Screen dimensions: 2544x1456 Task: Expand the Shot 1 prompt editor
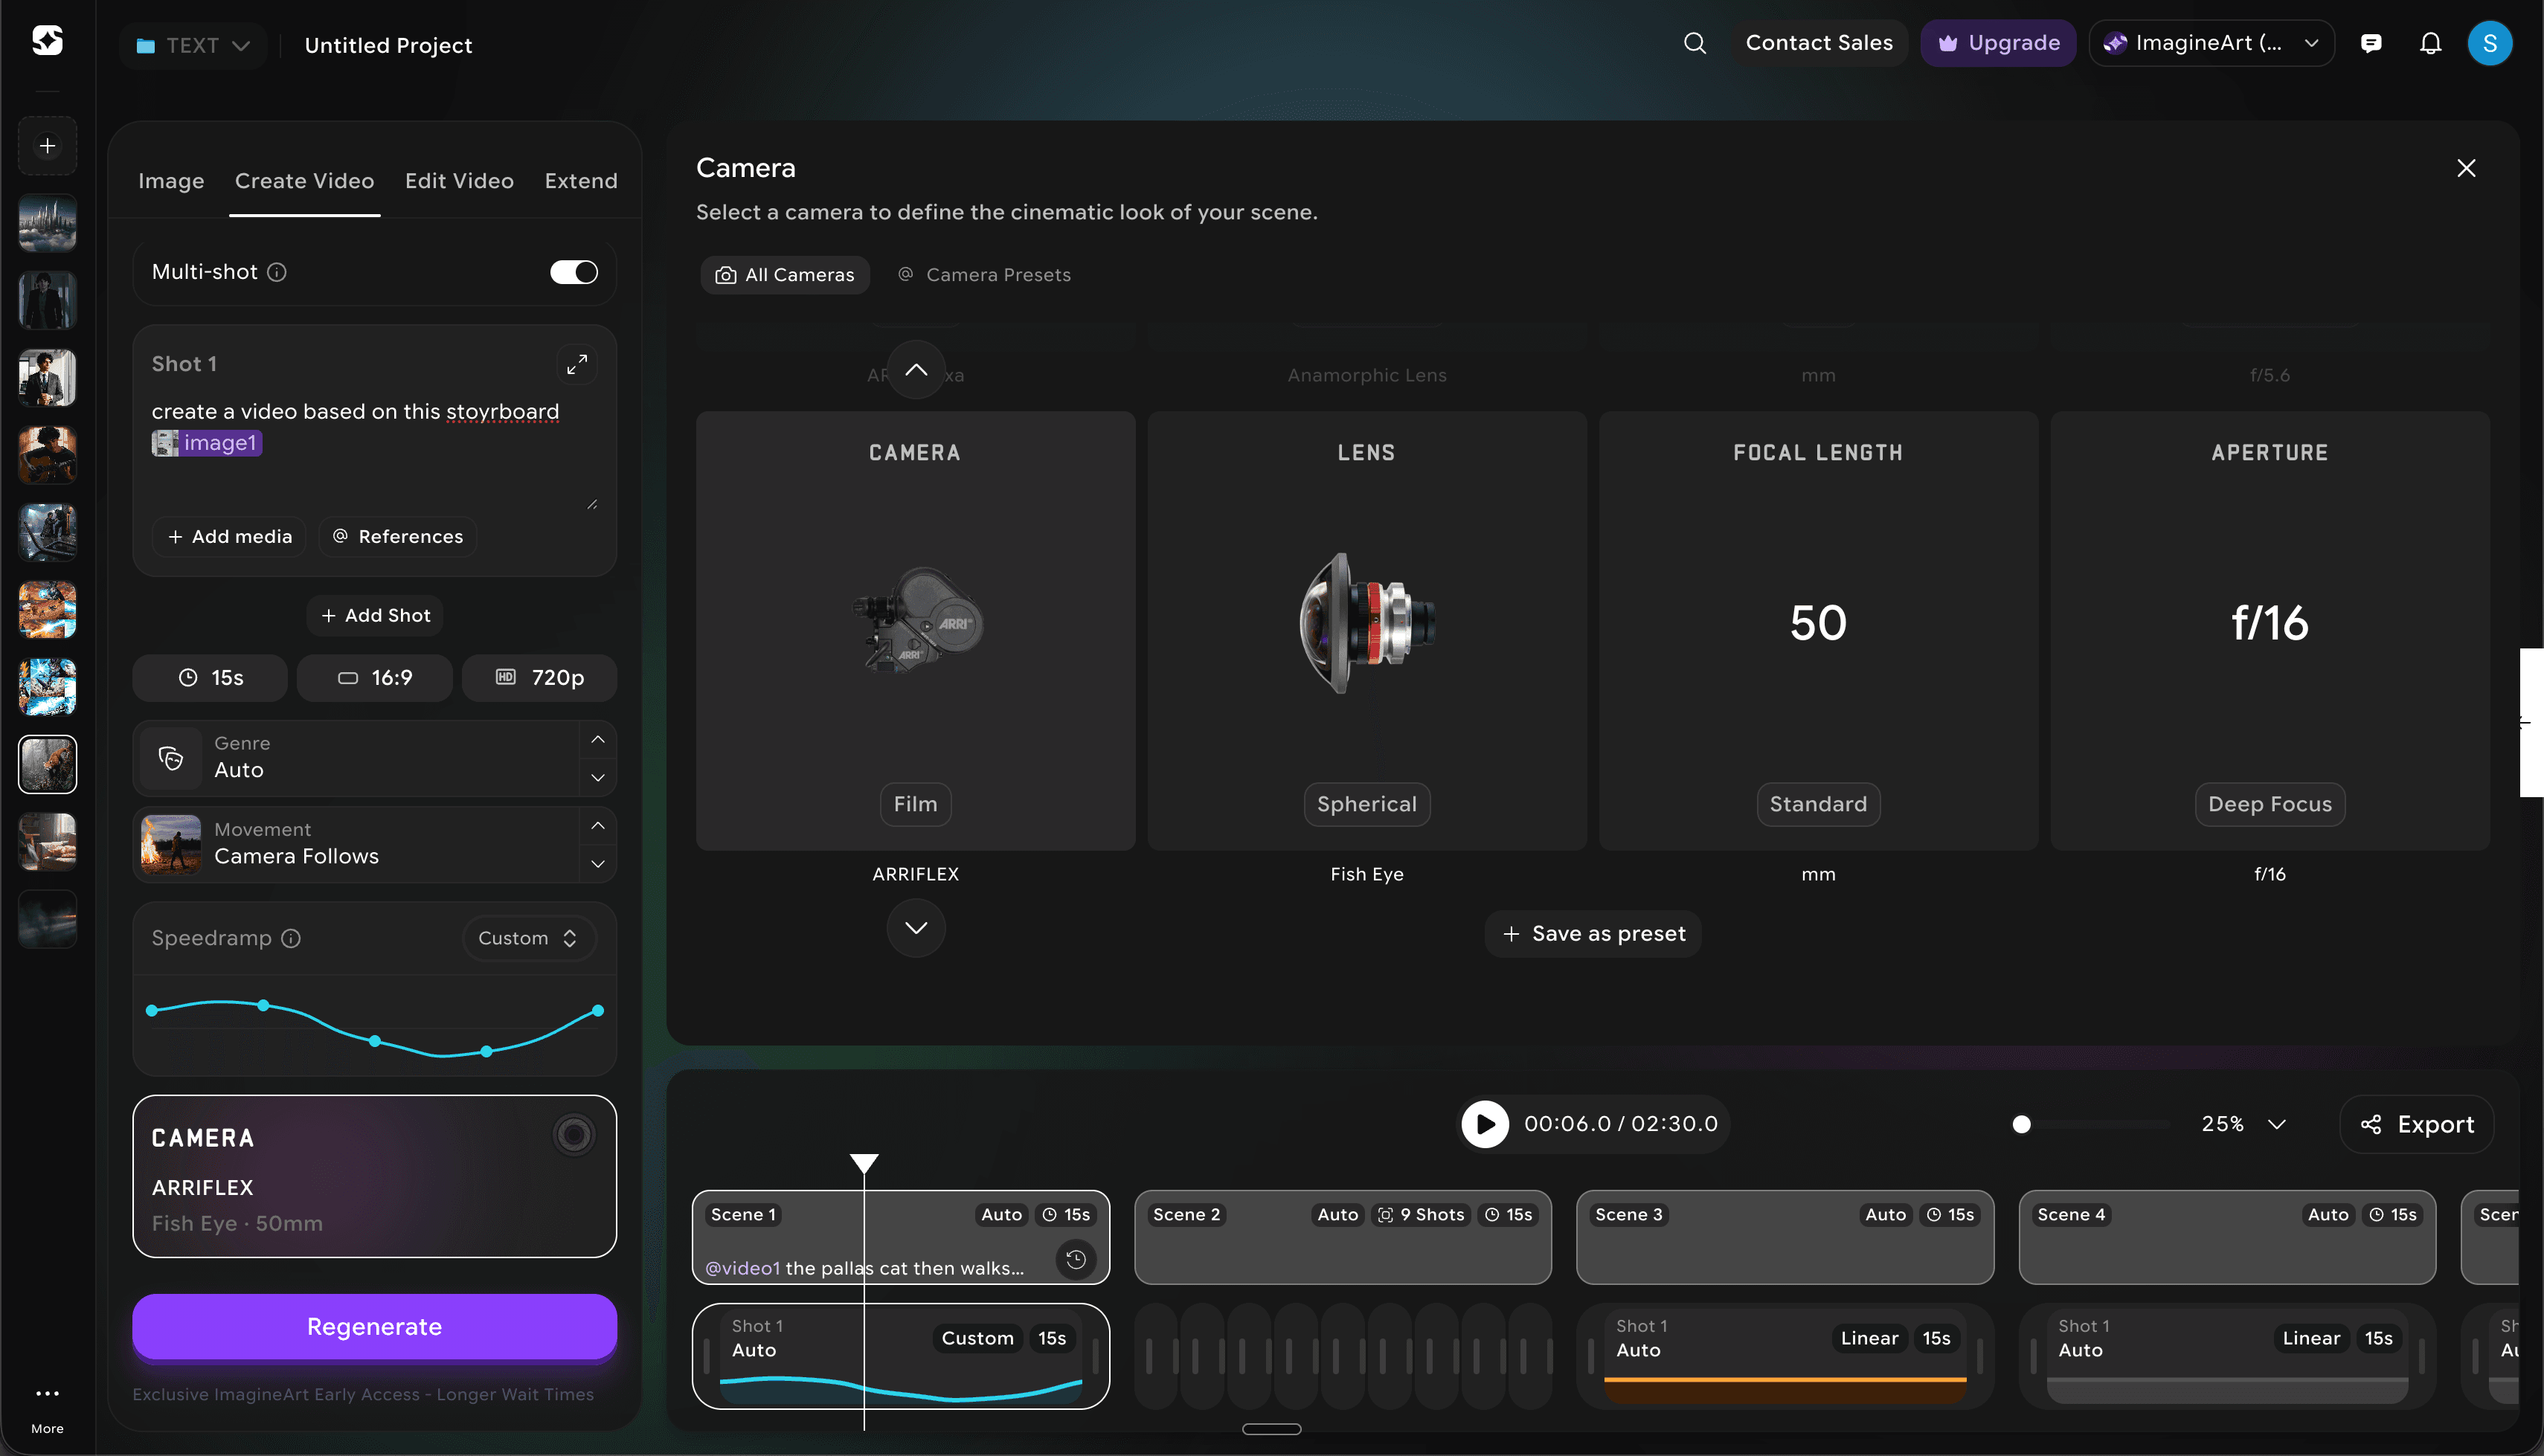point(577,365)
